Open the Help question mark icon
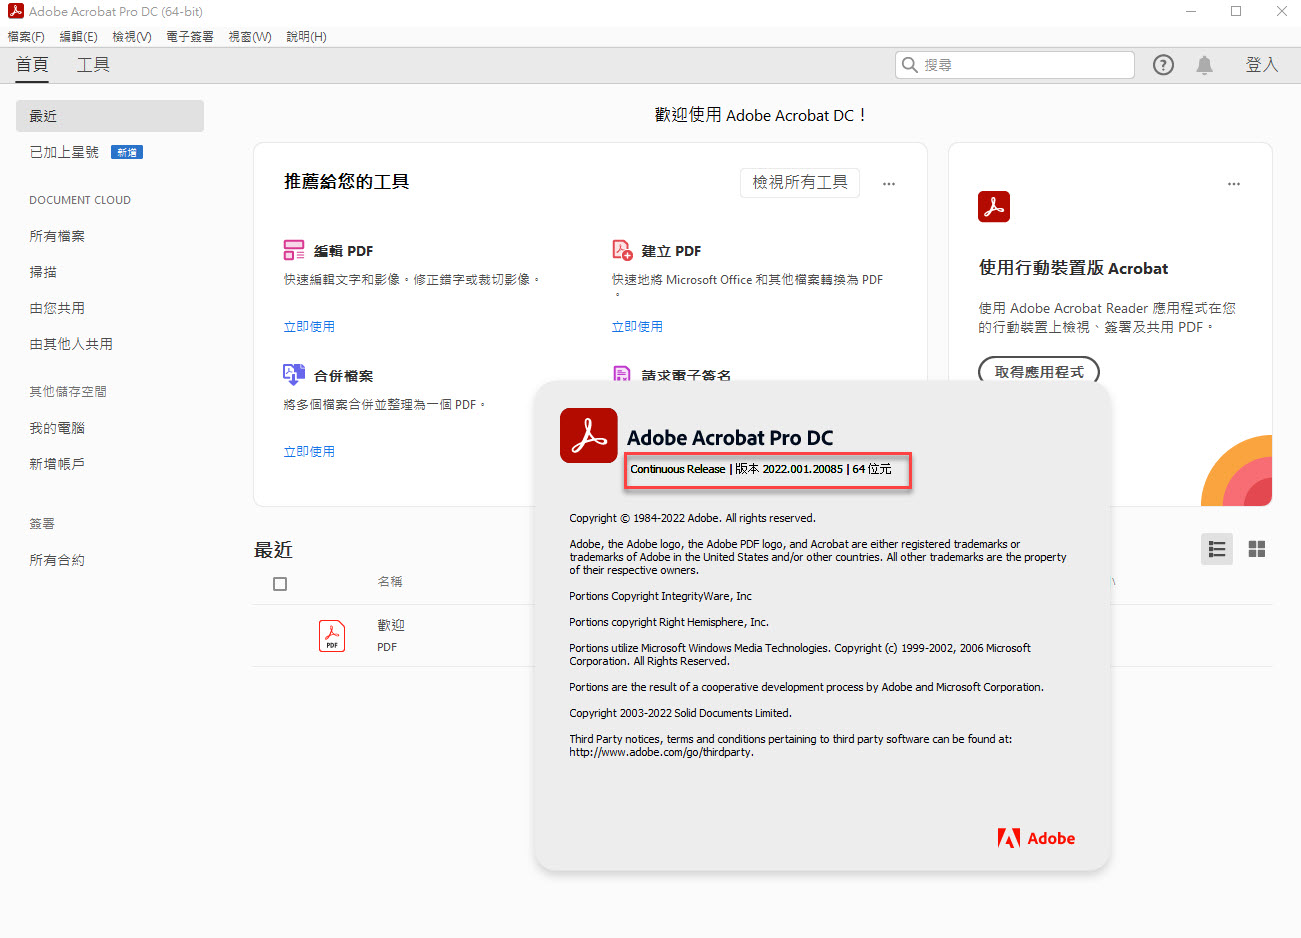The image size is (1301, 938). (1163, 65)
